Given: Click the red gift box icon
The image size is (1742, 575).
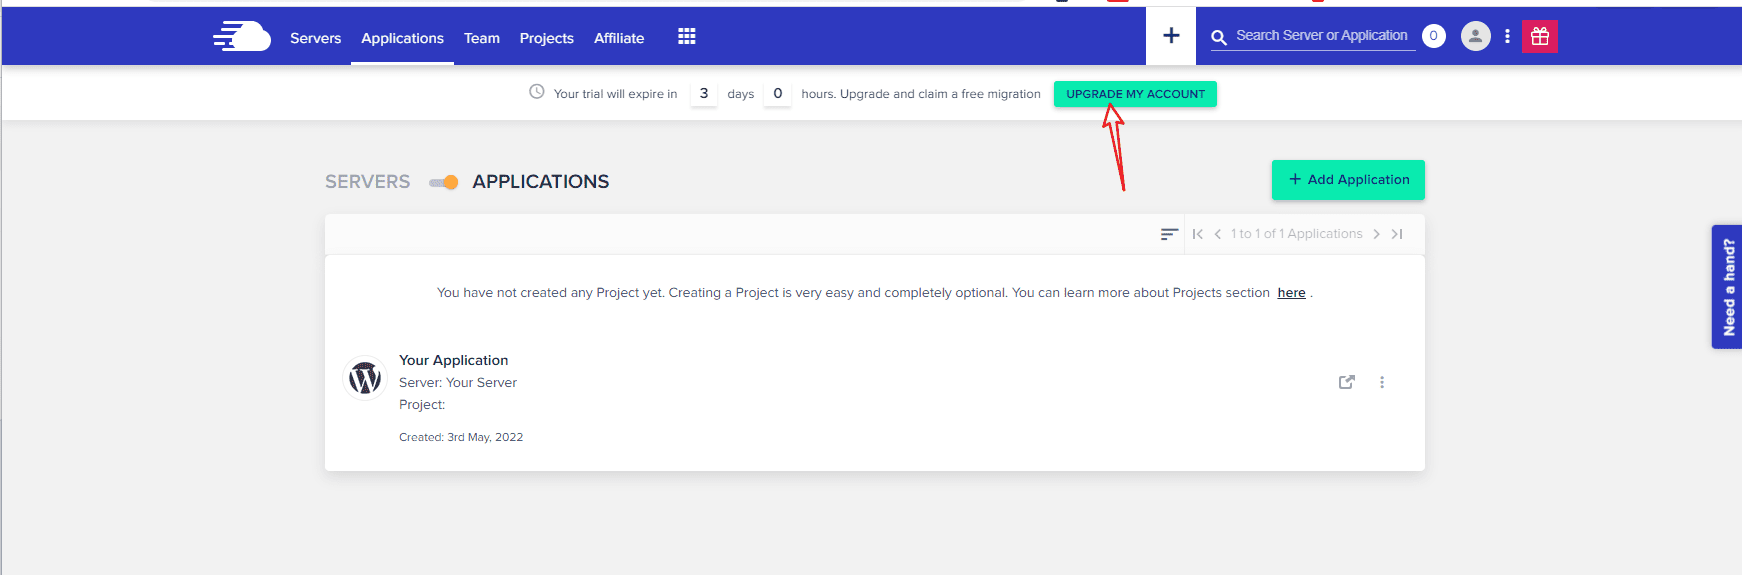Looking at the screenshot, I should [x=1539, y=37].
